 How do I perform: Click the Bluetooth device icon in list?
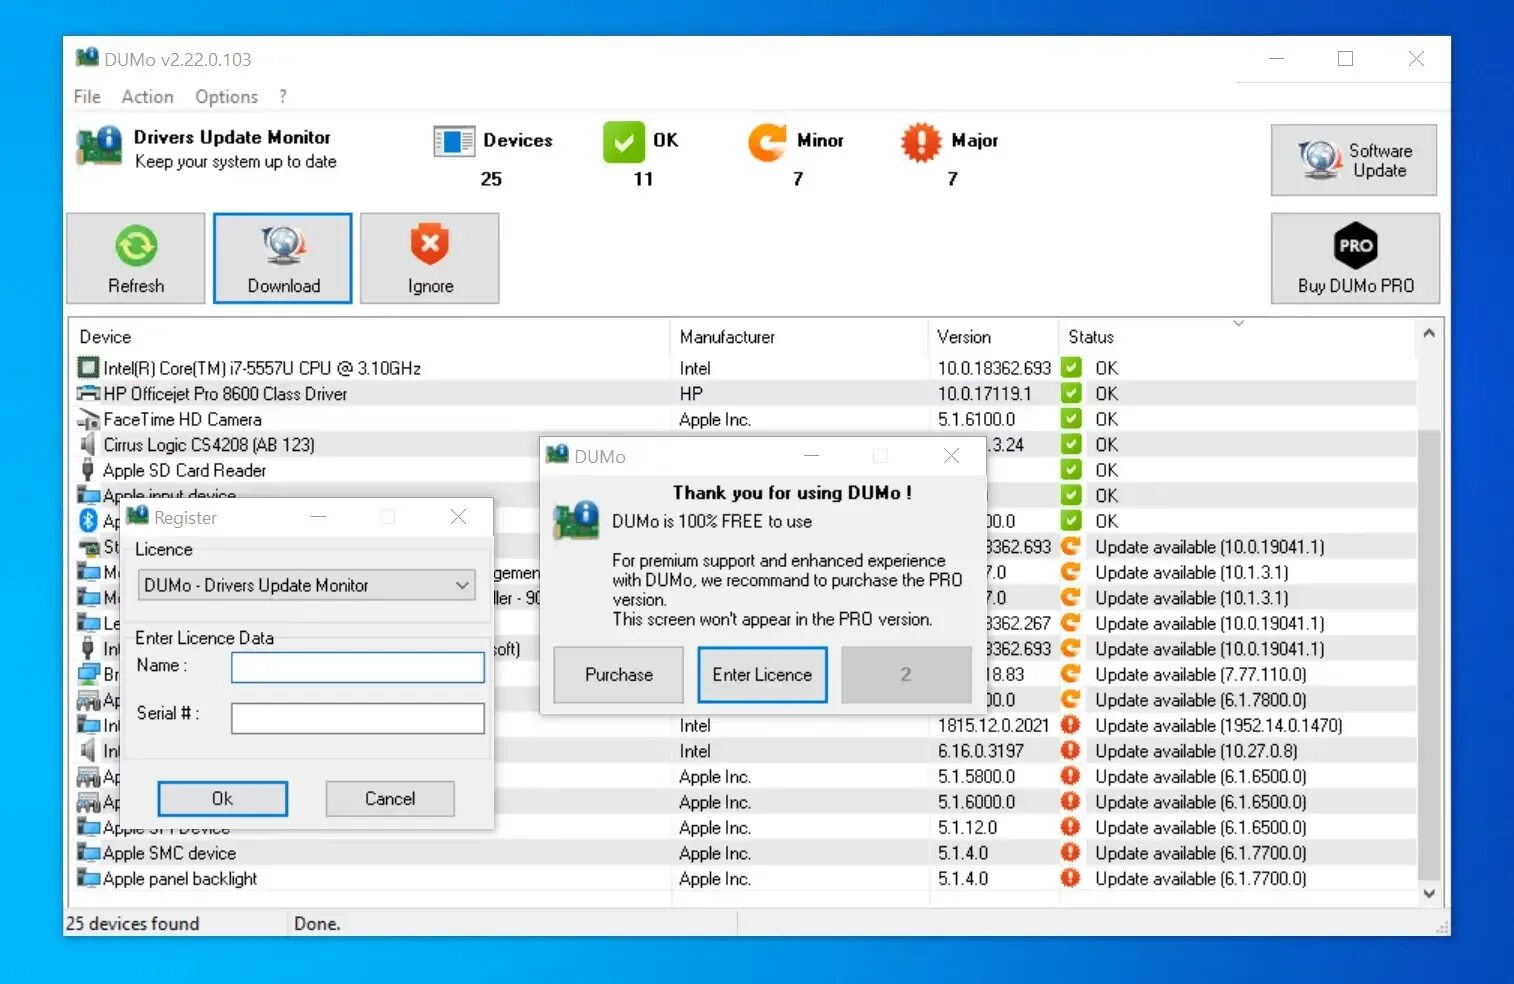[x=88, y=520]
